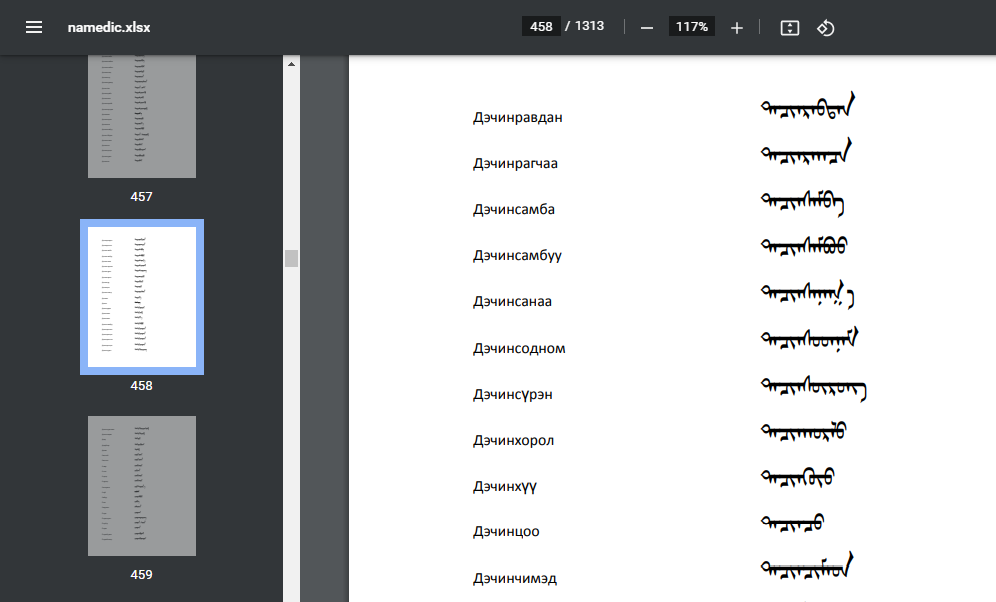Click the thumbnail sidebar scrollbar handle
Viewport: 996px width, 602px height.
tap(291, 258)
